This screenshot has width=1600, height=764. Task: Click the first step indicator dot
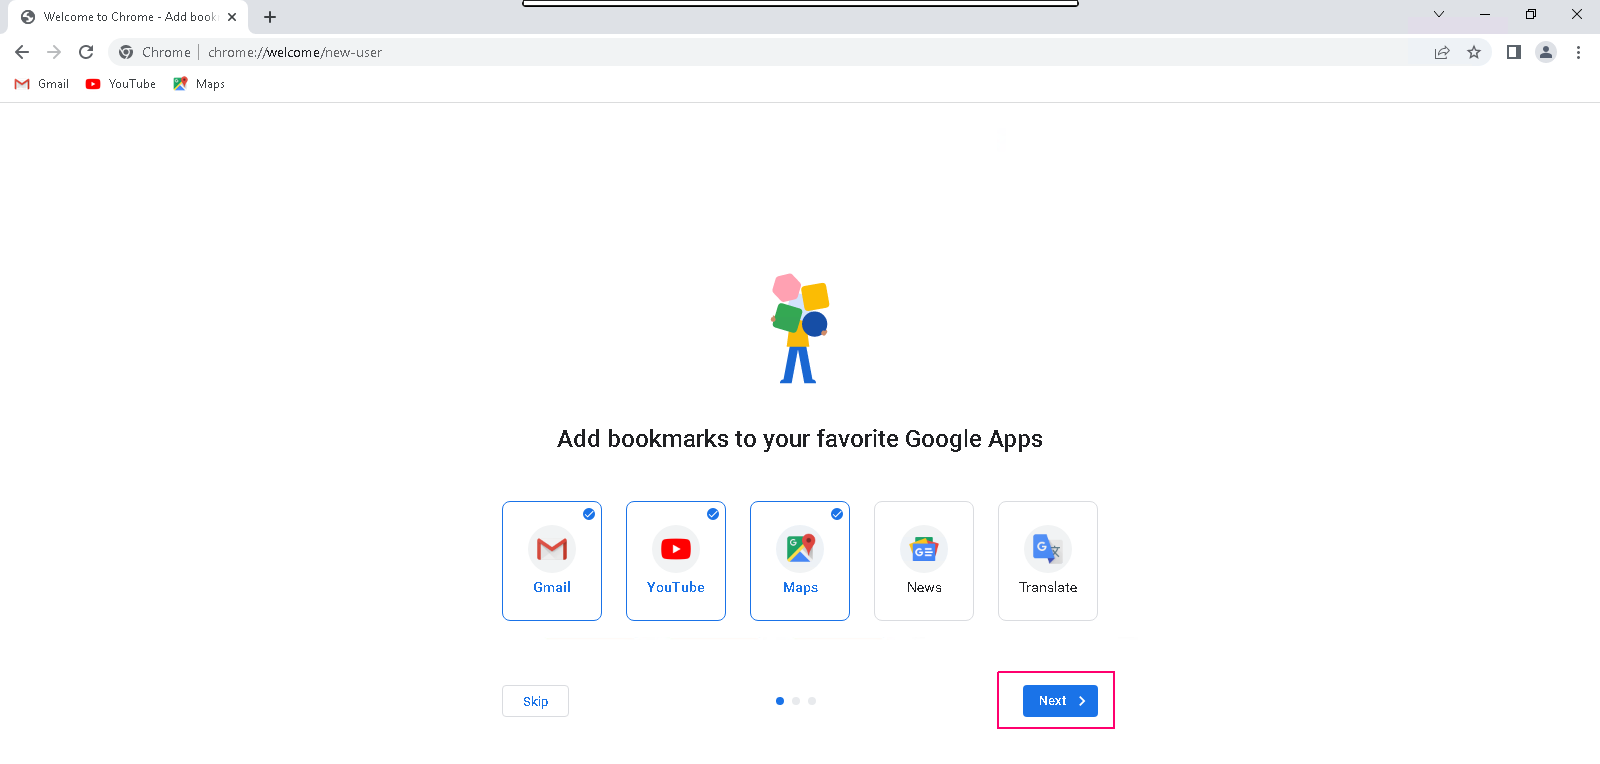780,701
